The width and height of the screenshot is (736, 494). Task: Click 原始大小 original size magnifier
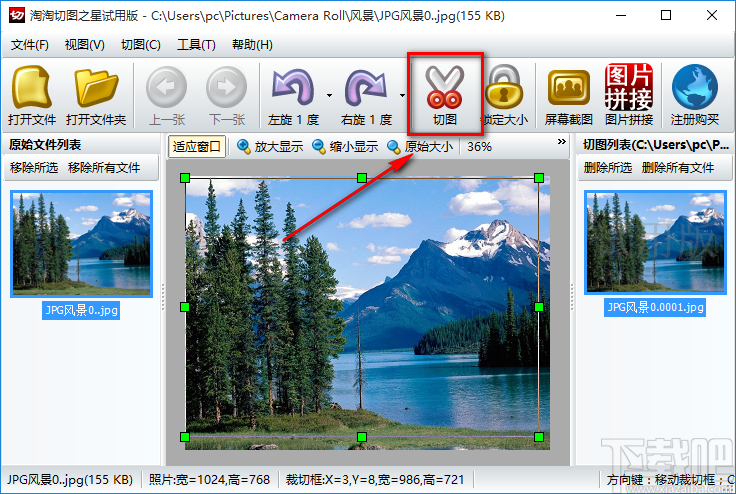click(420, 147)
